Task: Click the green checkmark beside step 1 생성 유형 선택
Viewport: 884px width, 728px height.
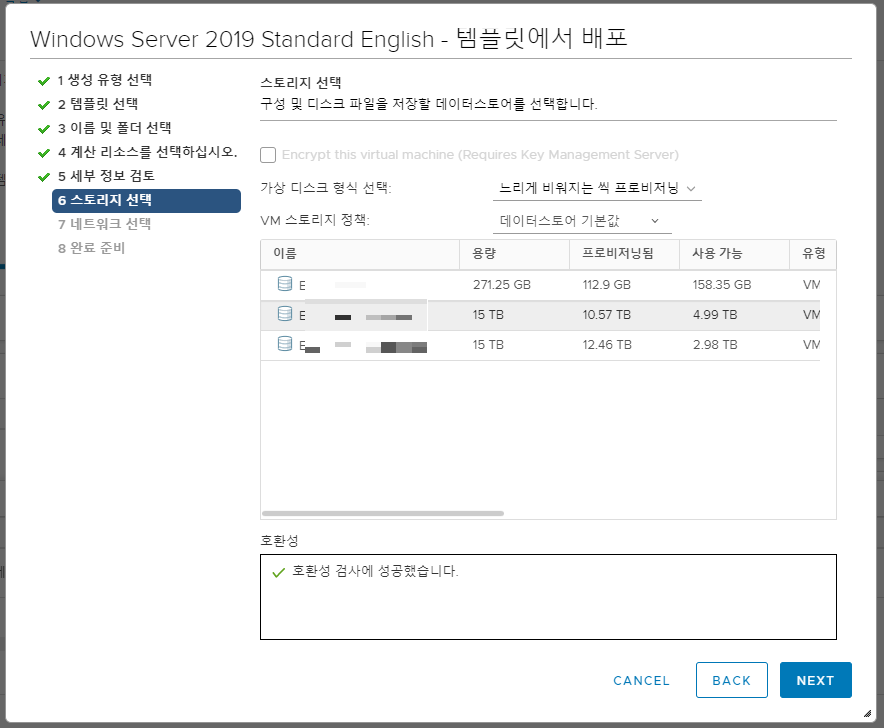Action: [44, 81]
